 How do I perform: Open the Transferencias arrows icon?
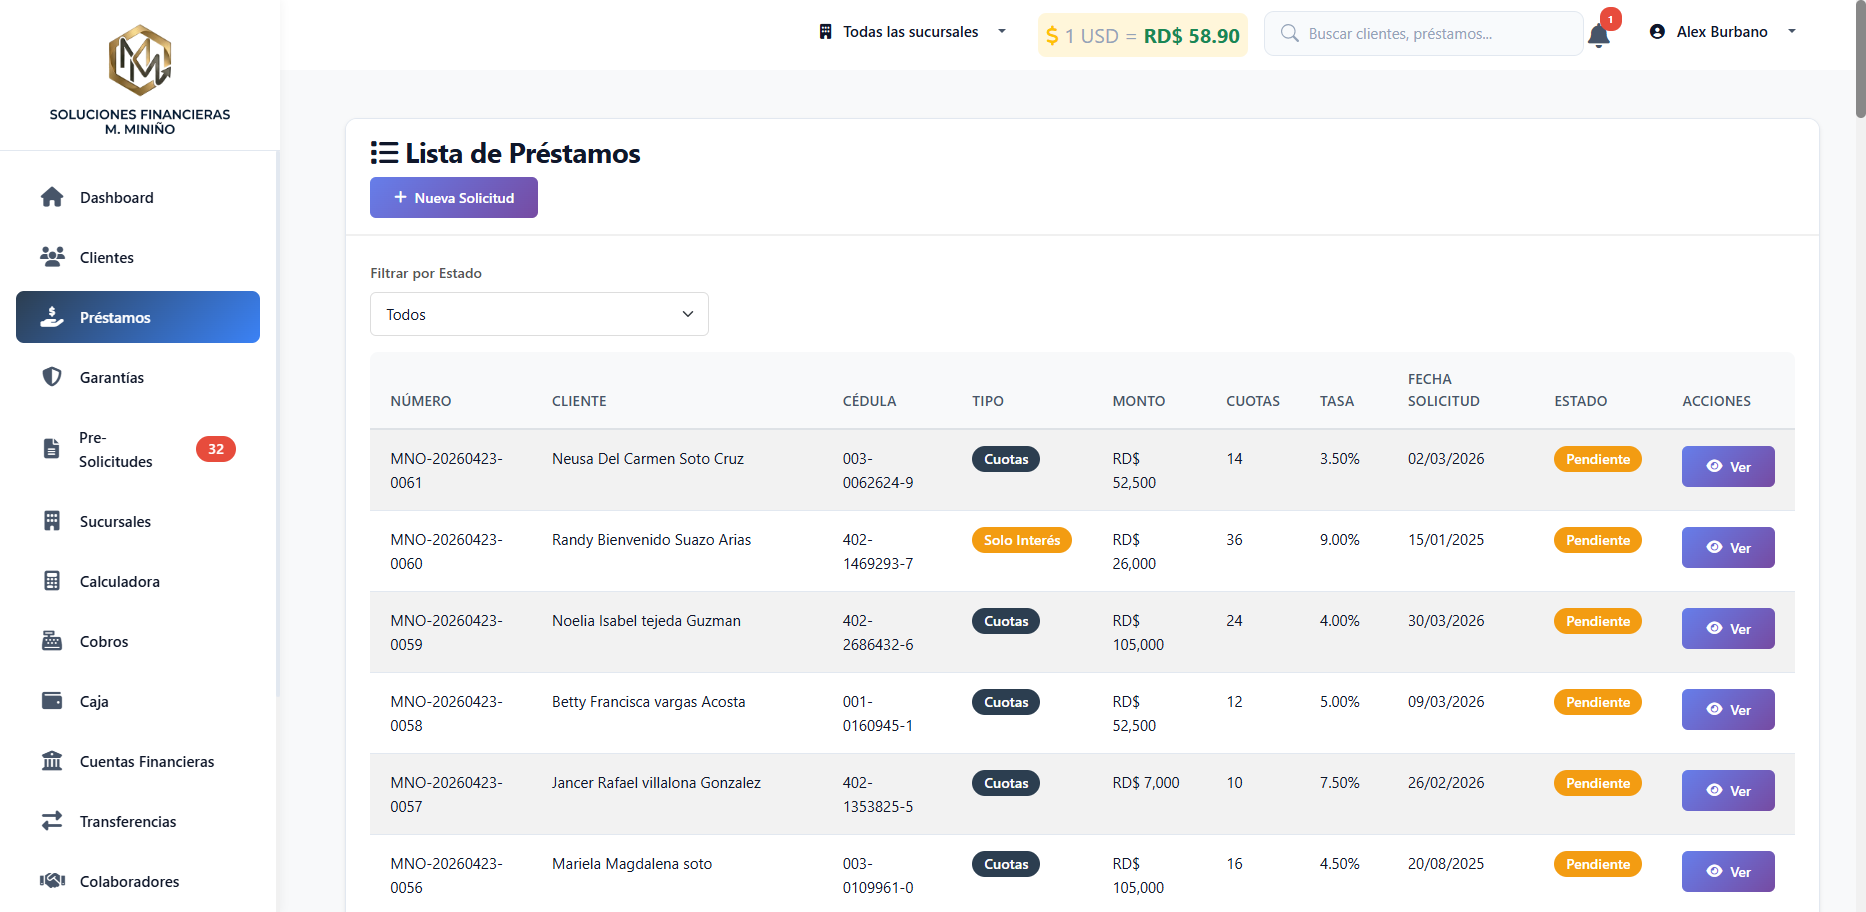(x=52, y=821)
